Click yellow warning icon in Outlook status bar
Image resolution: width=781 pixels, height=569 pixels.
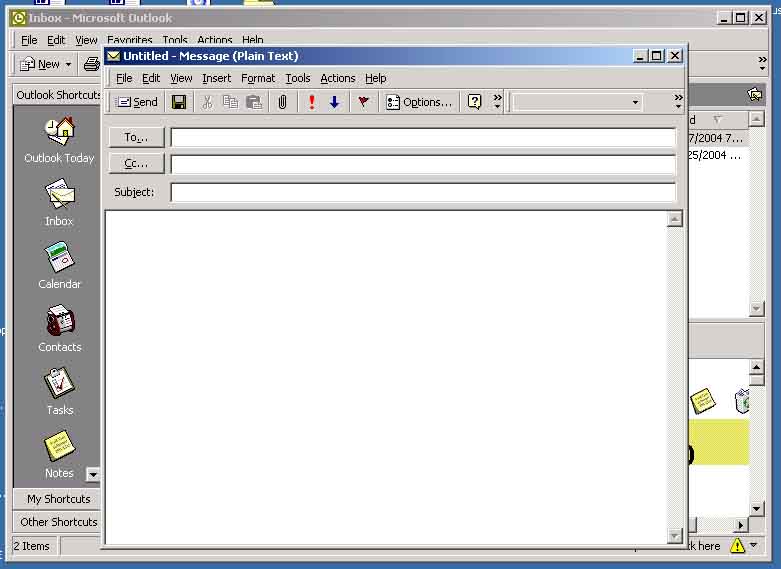(737, 546)
